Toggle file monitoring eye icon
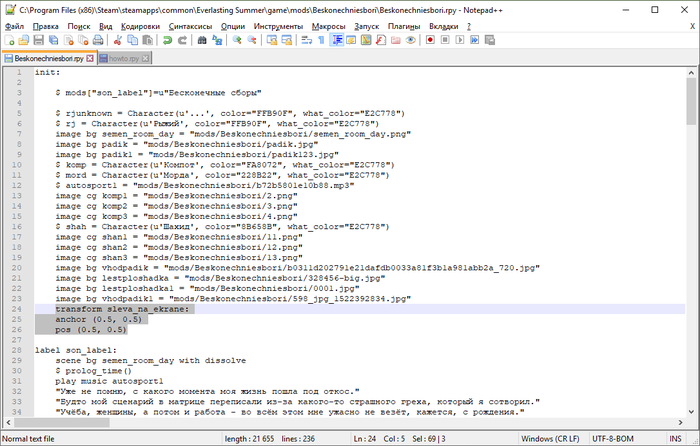 (x=410, y=40)
